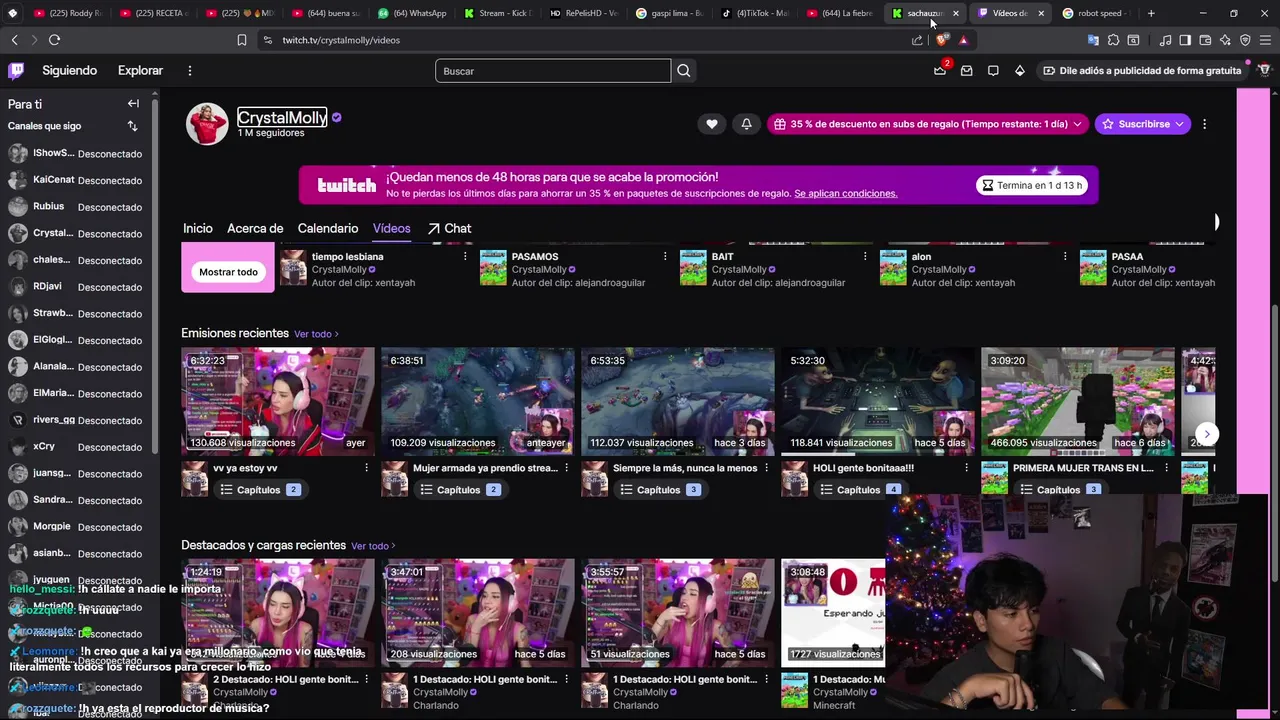Collapse the Para ti sidebar
1280x720 pixels.
(x=133, y=104)
